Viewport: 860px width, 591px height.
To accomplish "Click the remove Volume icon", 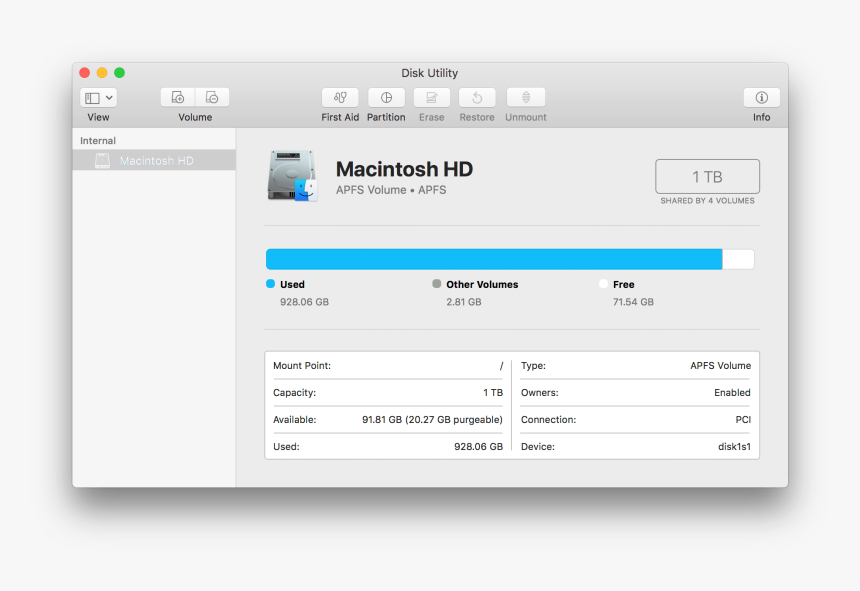I will click(212, 97).
